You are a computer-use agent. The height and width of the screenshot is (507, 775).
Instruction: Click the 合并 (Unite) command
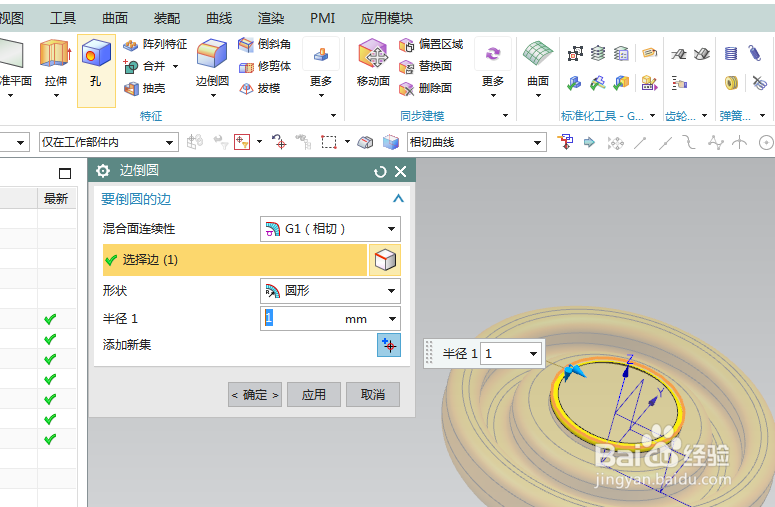pos(145,66)
